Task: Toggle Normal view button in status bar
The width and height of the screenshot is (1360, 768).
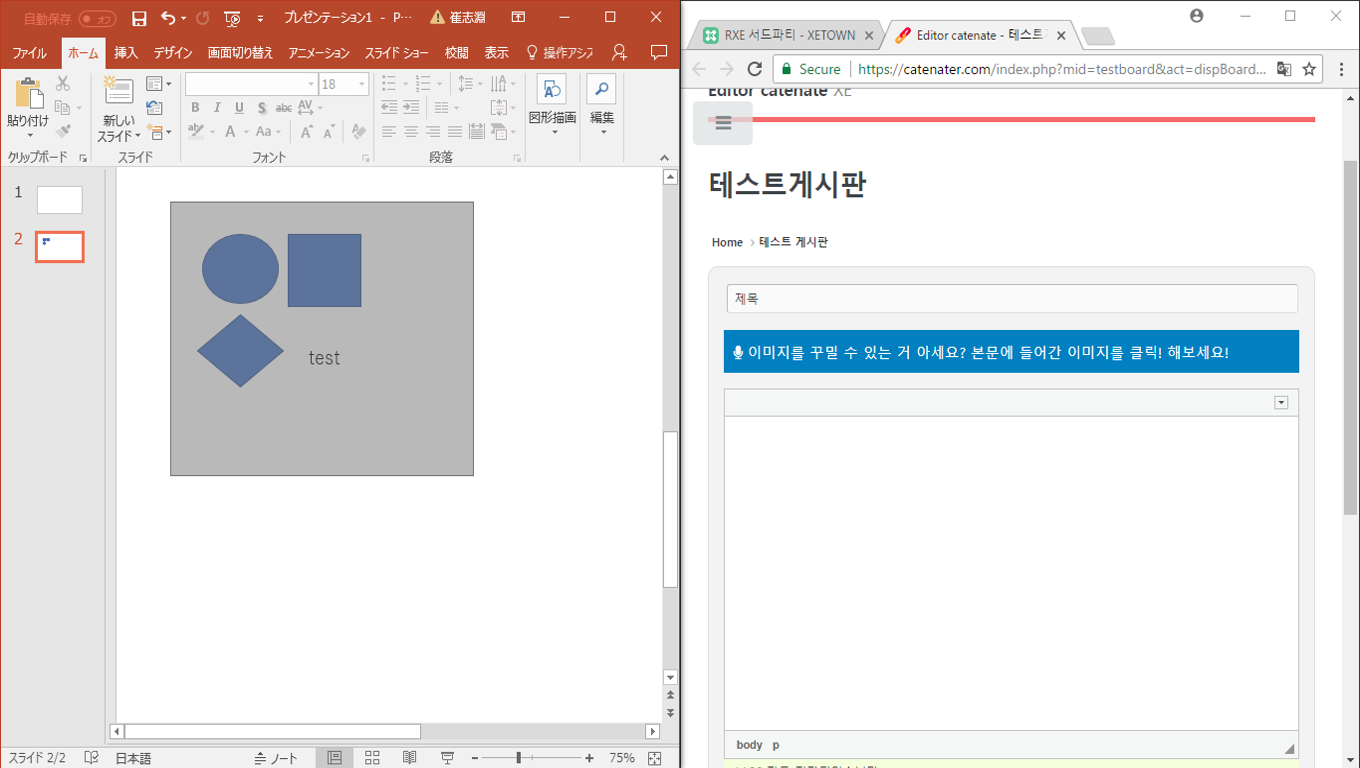Action: (335, 758)
